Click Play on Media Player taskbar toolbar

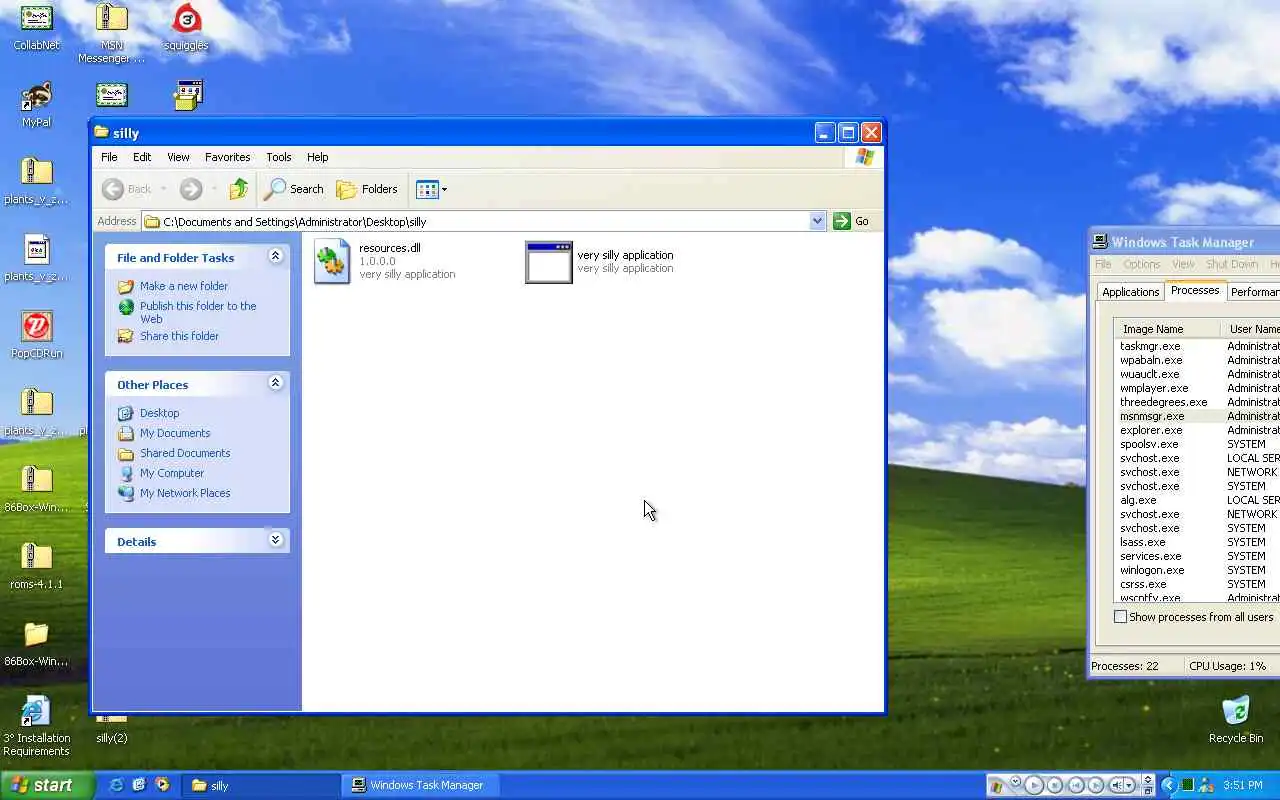coord(1034,785)
